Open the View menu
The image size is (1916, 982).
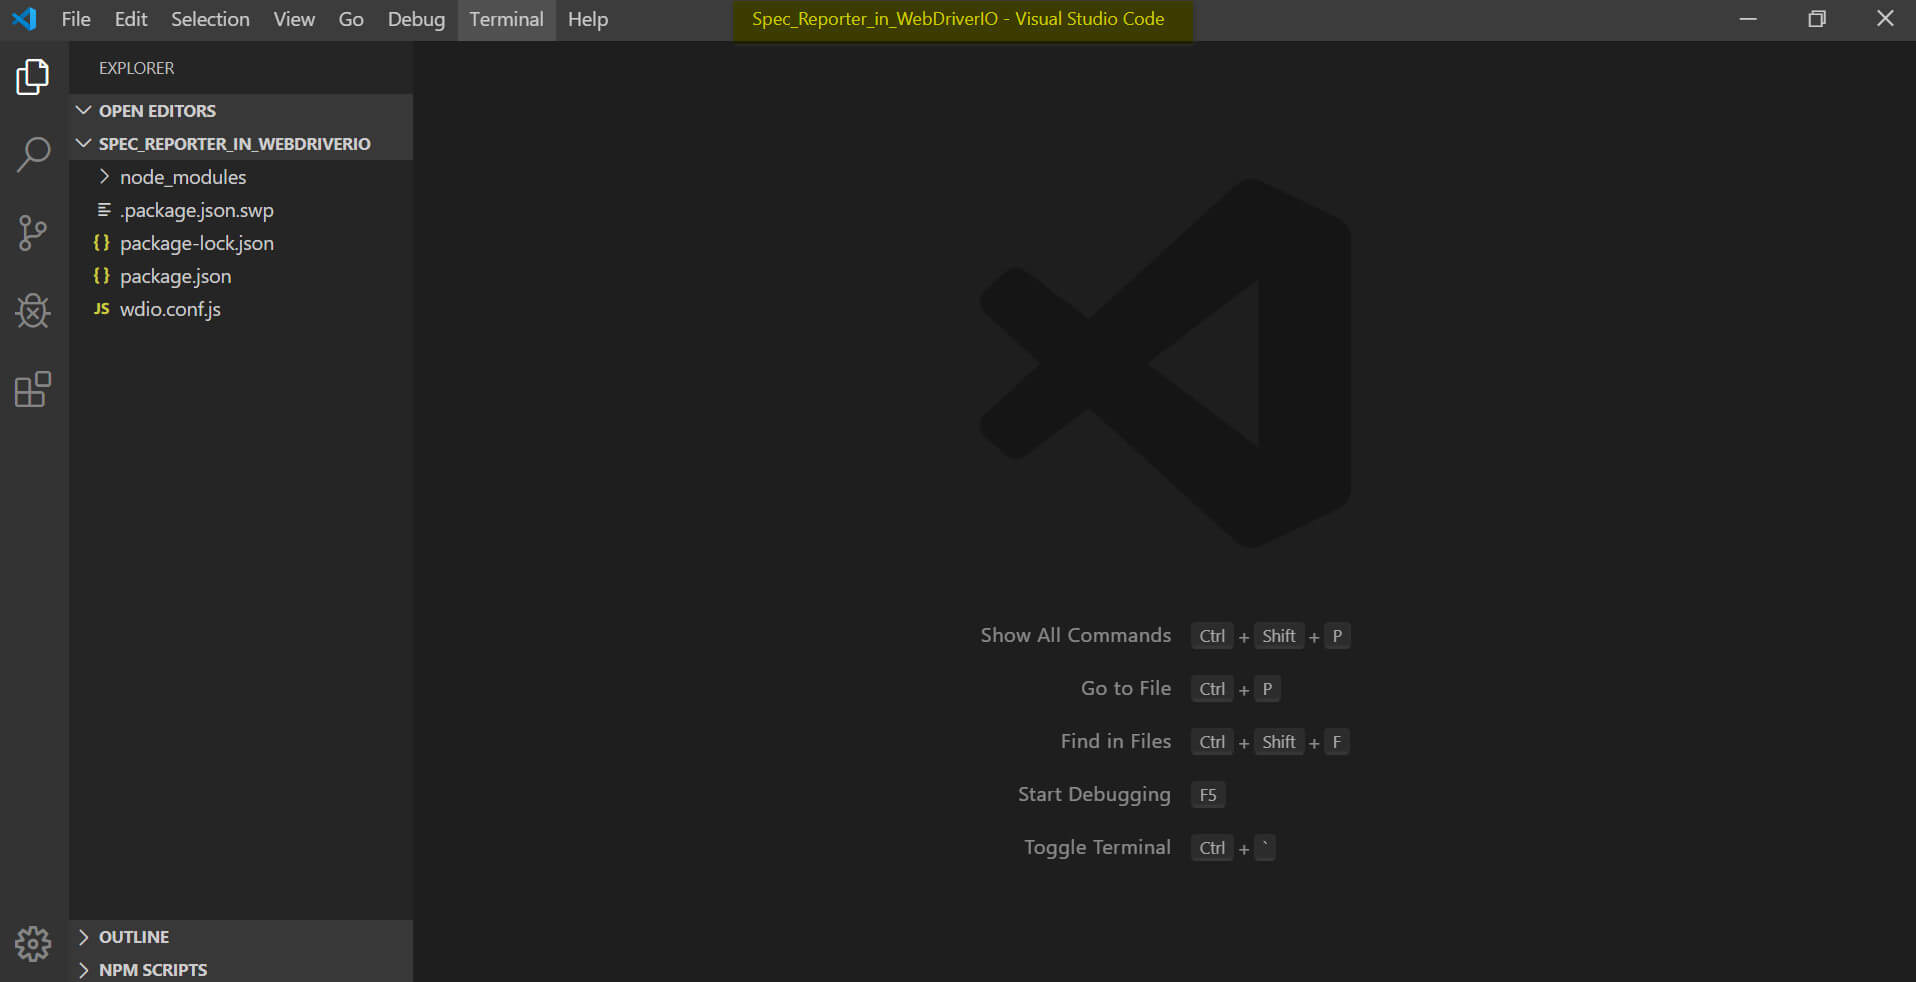point(294,19)
